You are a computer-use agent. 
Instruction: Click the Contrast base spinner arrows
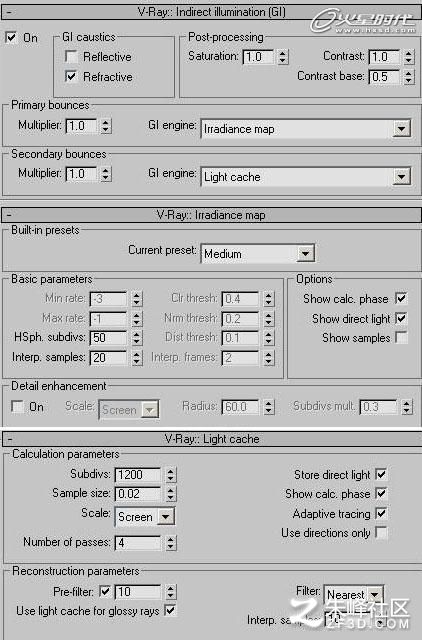(x=409, y=77)
